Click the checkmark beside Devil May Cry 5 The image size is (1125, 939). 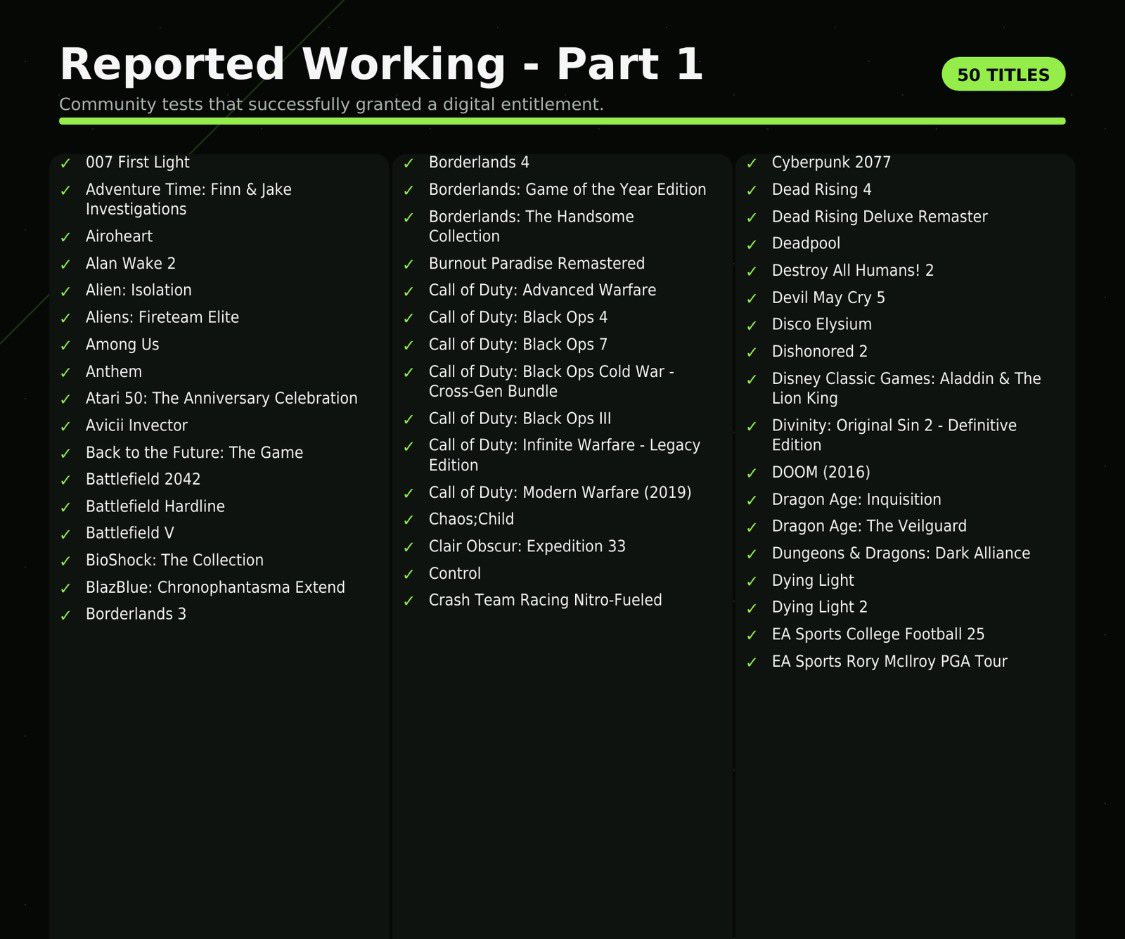(x=751, y=298)
